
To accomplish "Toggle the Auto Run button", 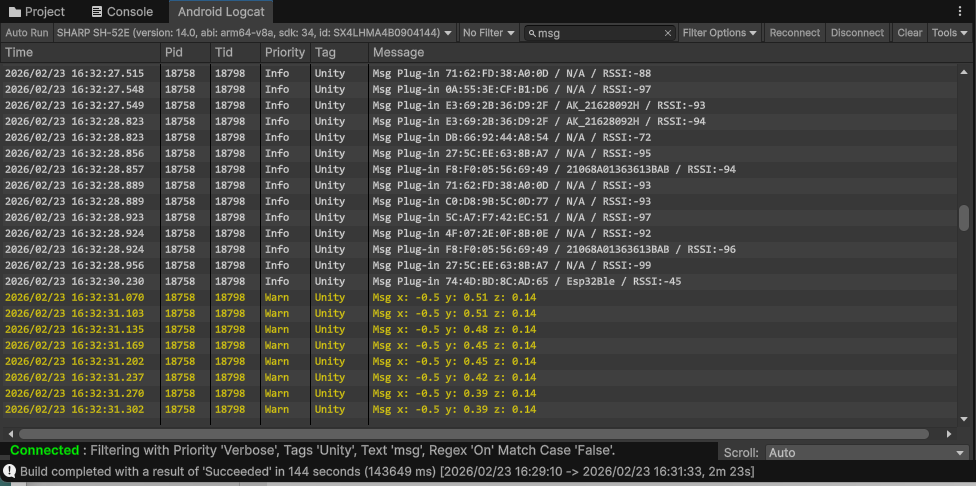I will click(26, 33).
